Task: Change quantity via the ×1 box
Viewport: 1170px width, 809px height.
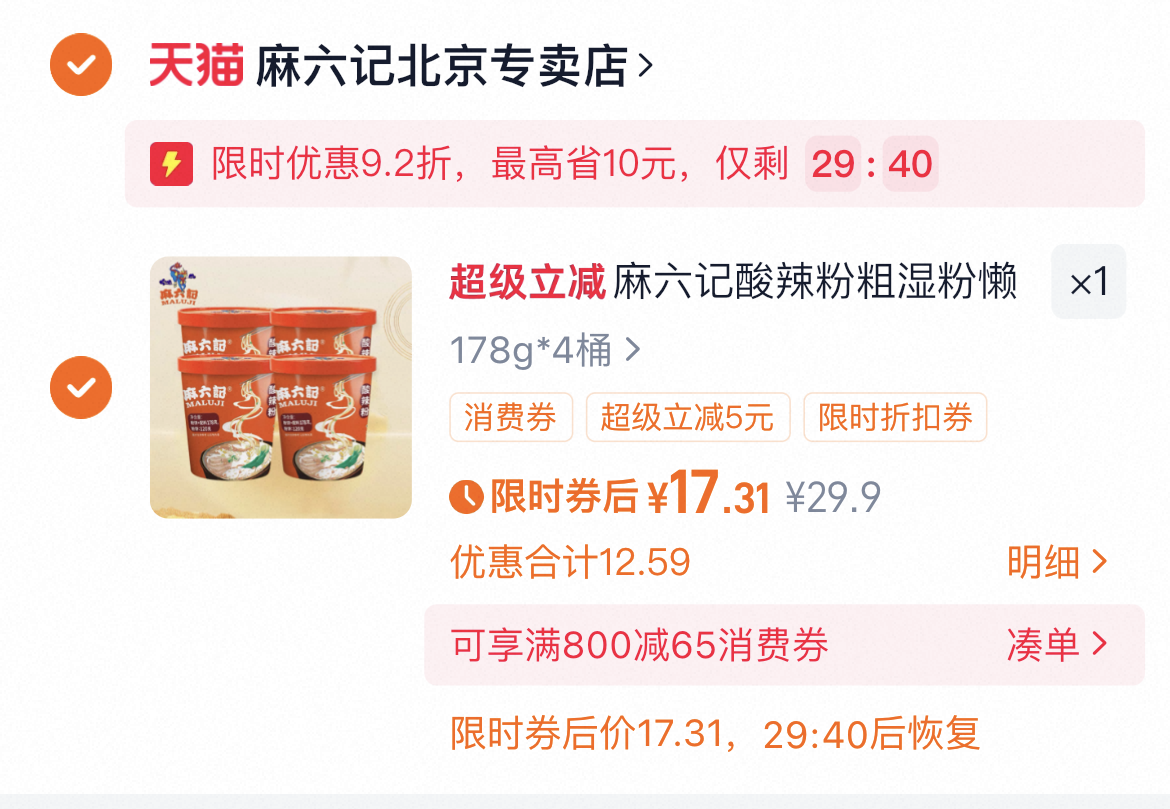Action: (1089, 282)
